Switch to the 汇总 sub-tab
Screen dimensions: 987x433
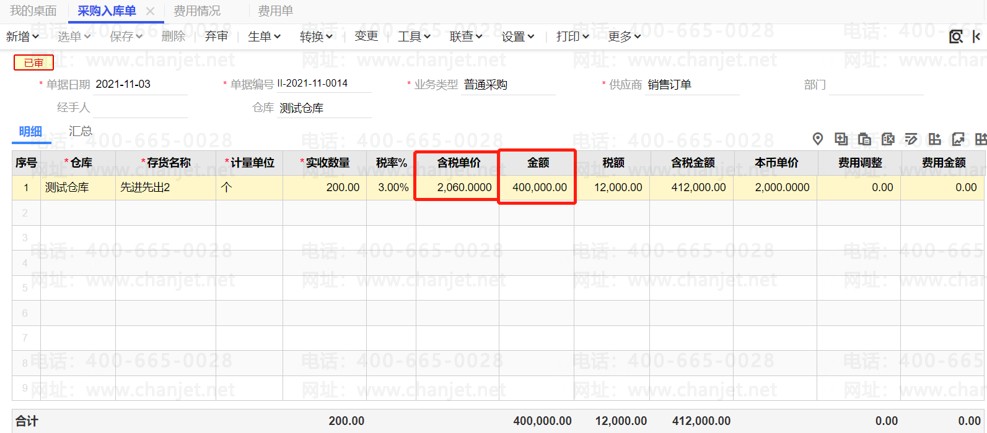[x=81, y=132]
